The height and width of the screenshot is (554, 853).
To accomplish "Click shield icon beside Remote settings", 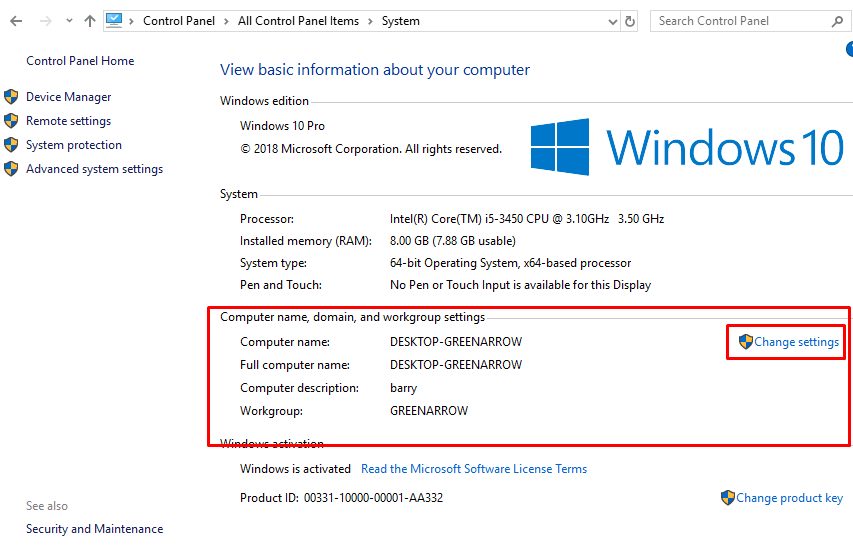I will pos(11,121).
